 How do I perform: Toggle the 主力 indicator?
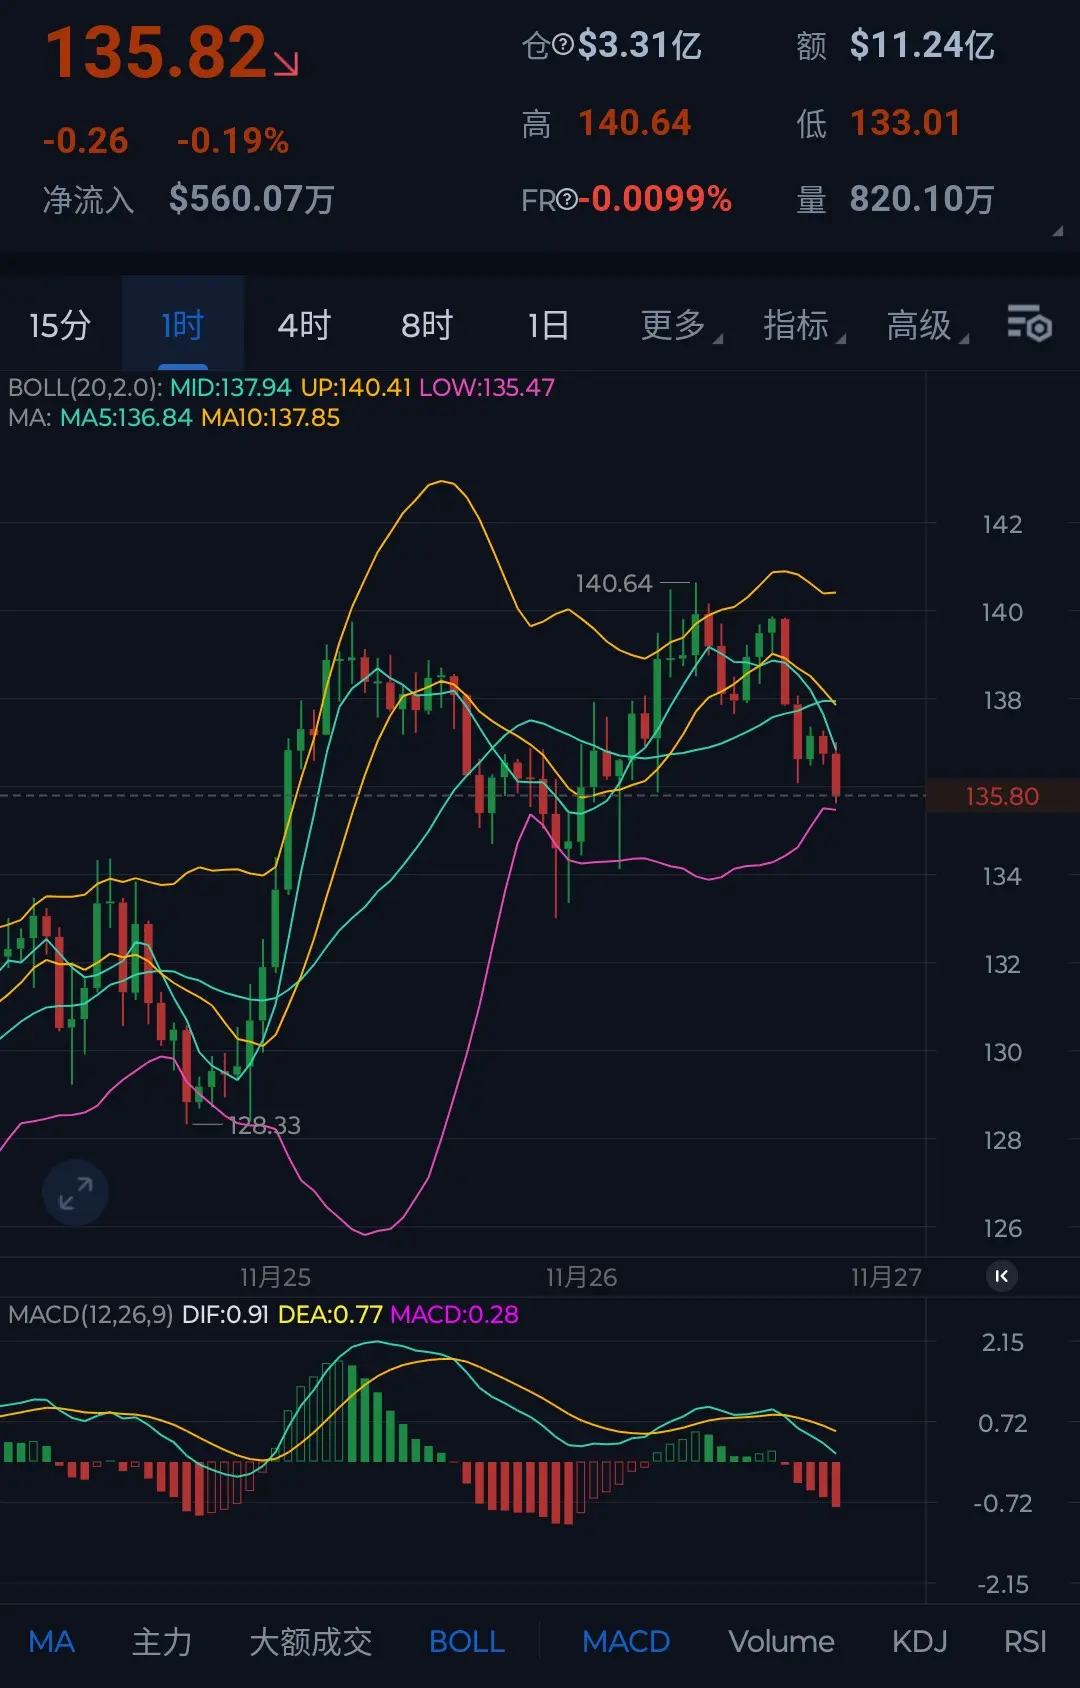click(162, 1641)
